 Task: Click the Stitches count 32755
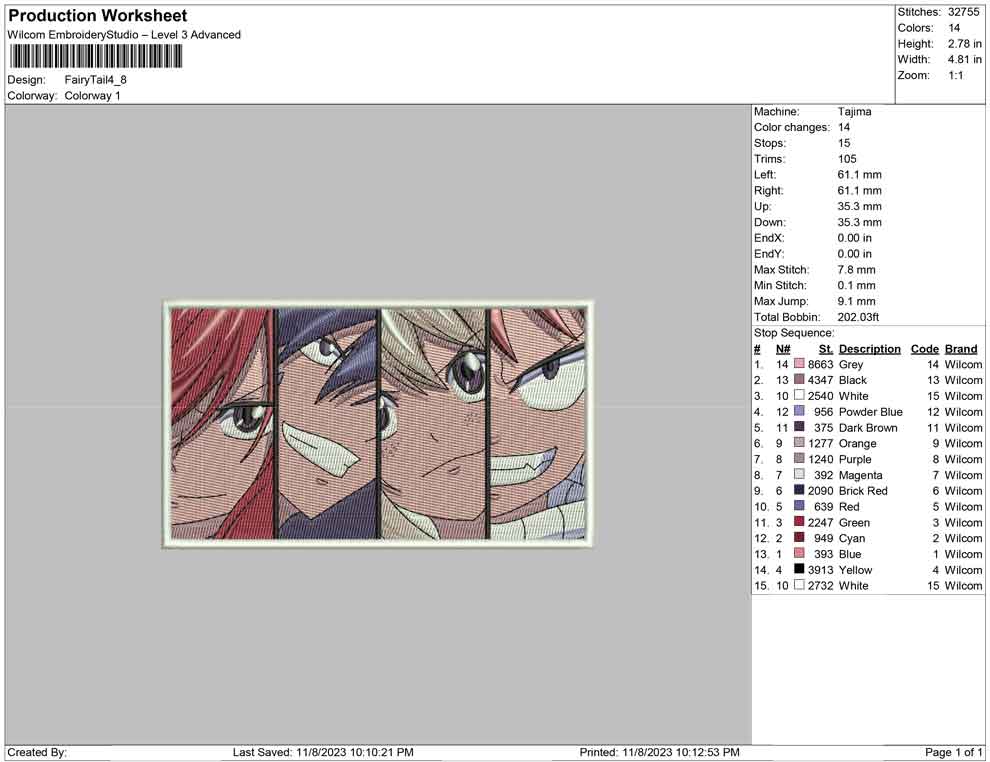[963, 12]
